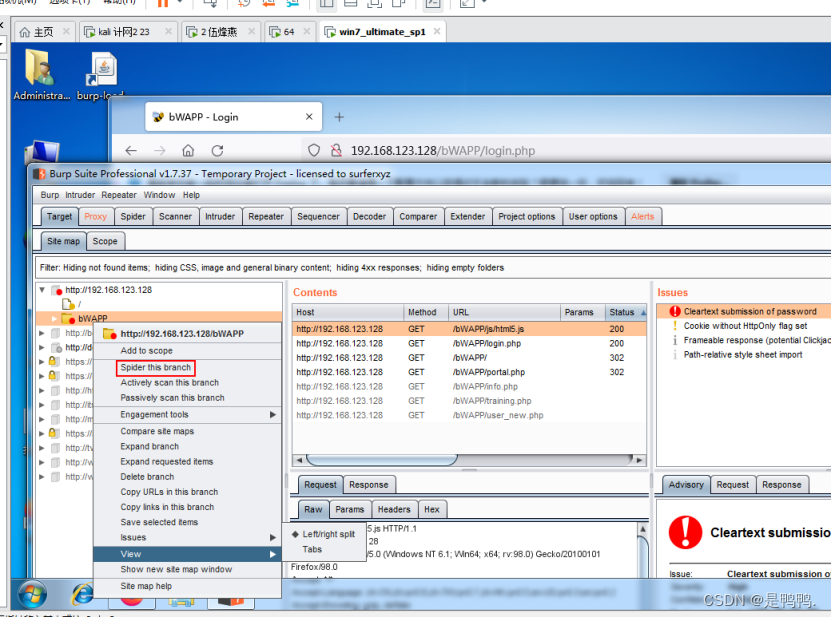The image size is (831, 618).
Task: Click the red Cleartext submission issue icon
Action: [x=675, y=311]
